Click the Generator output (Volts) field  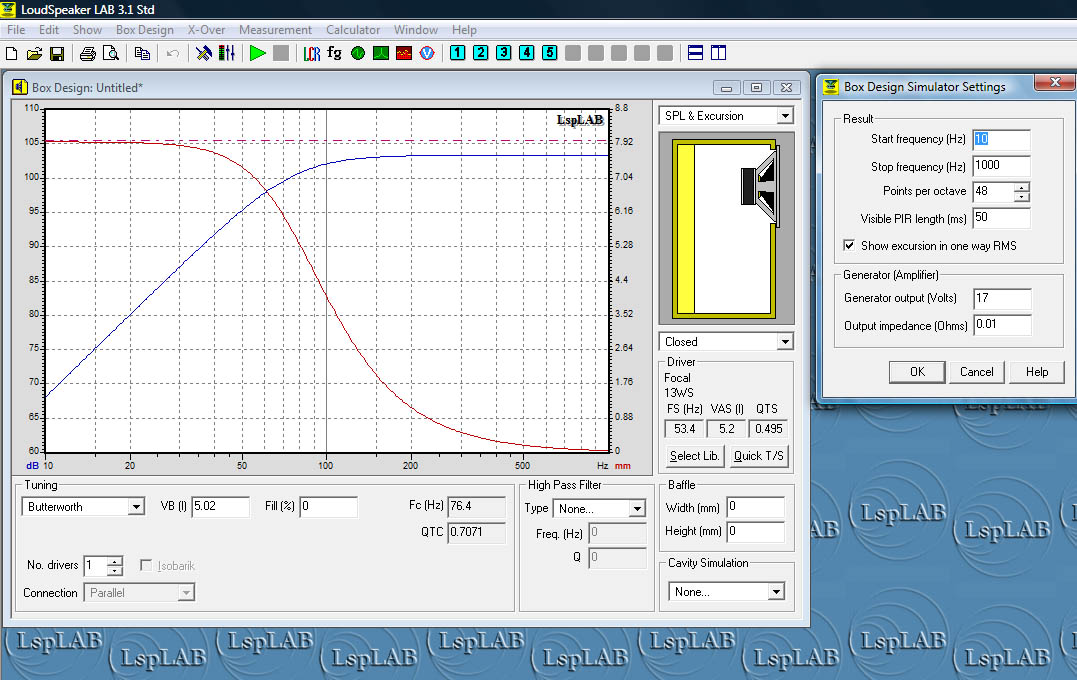coord(1000,298)
